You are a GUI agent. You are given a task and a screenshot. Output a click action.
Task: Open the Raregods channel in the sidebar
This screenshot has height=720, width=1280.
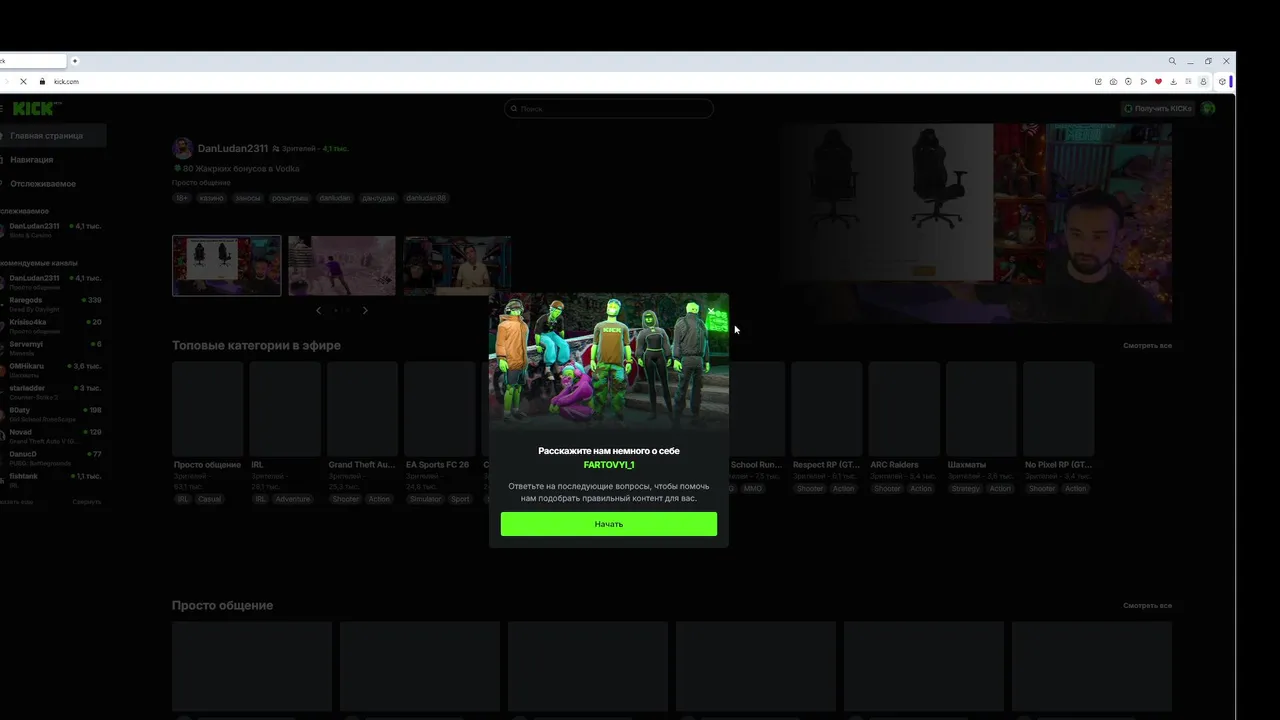pyautogui.click(x=52, y=304)
